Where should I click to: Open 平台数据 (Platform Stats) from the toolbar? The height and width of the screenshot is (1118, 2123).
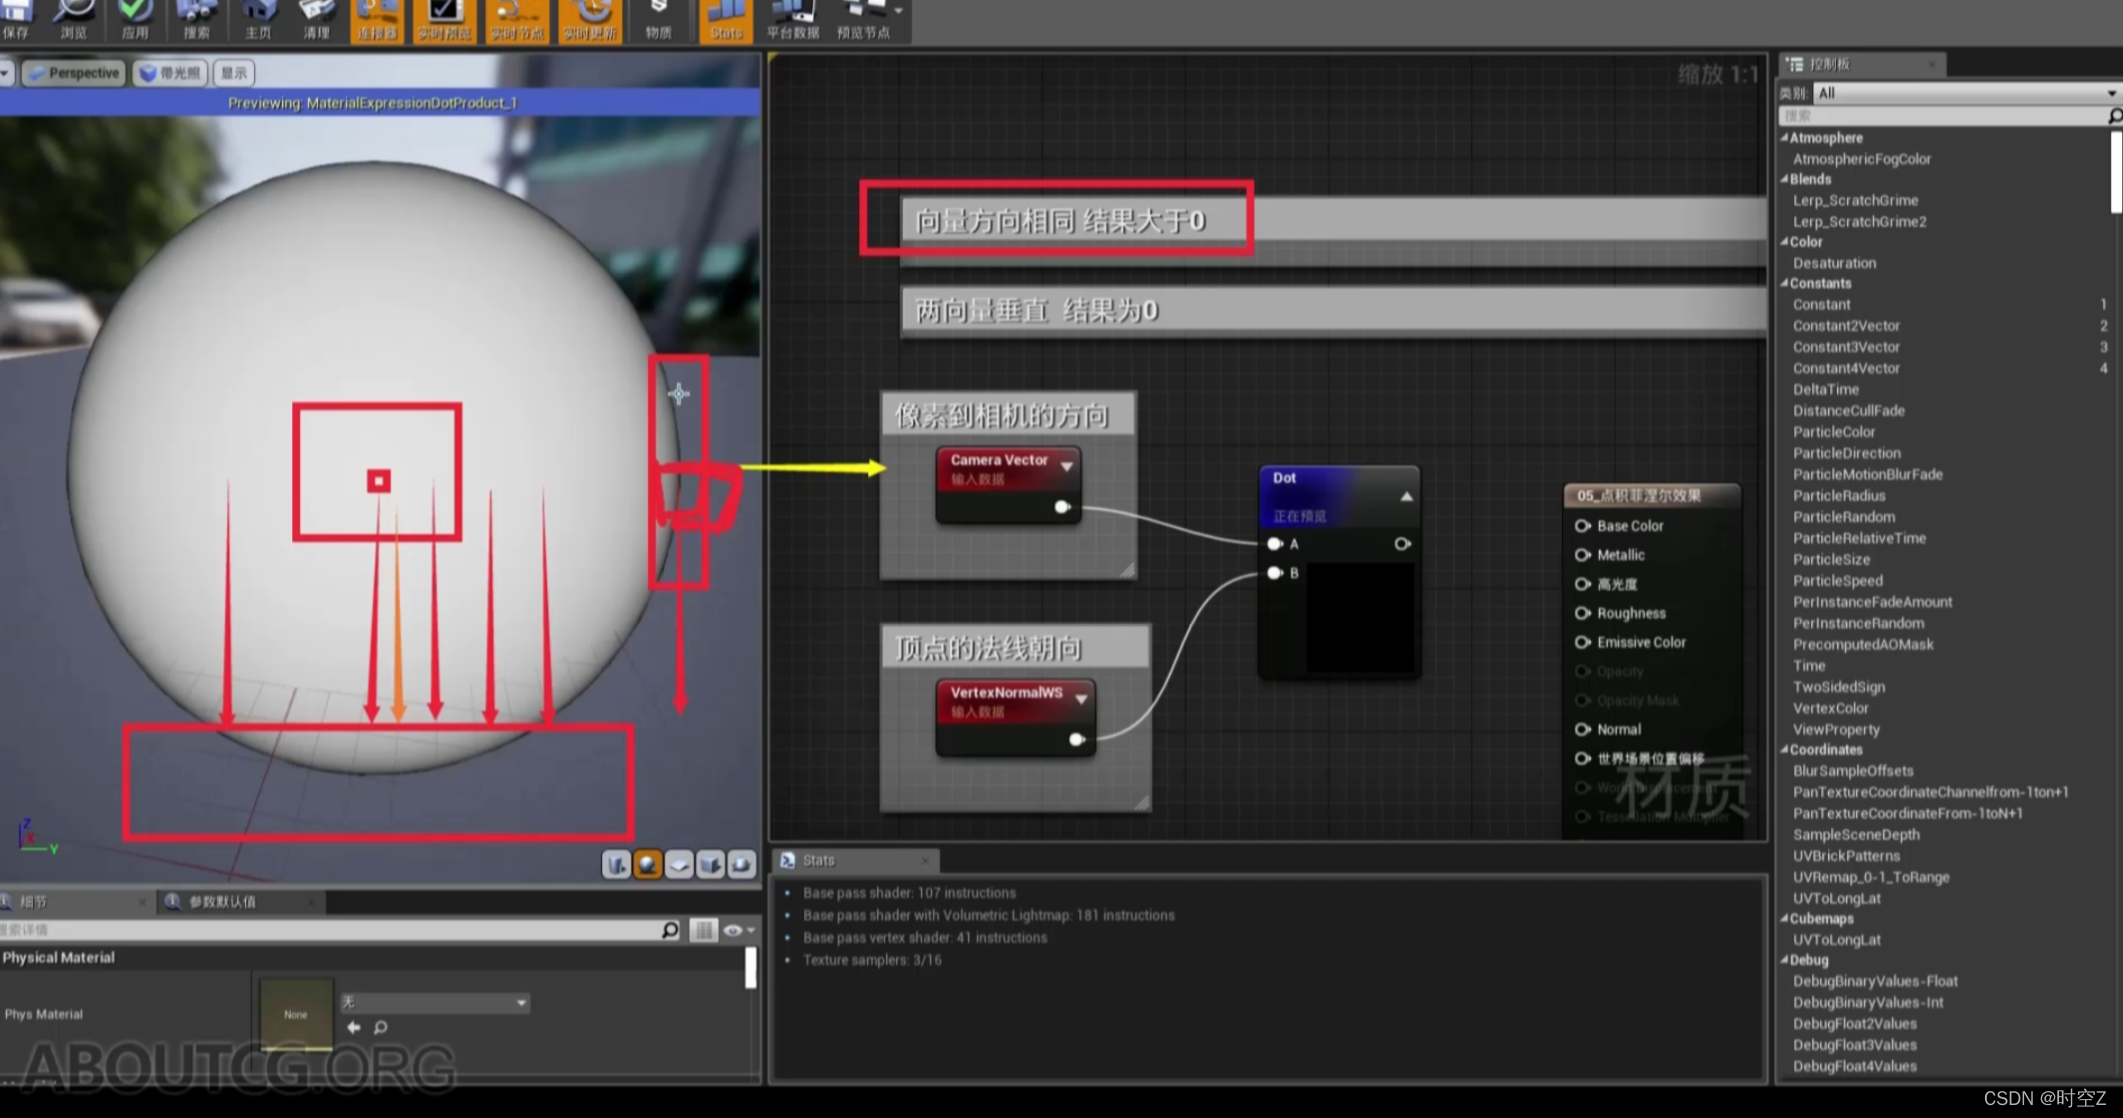[791, 16]
